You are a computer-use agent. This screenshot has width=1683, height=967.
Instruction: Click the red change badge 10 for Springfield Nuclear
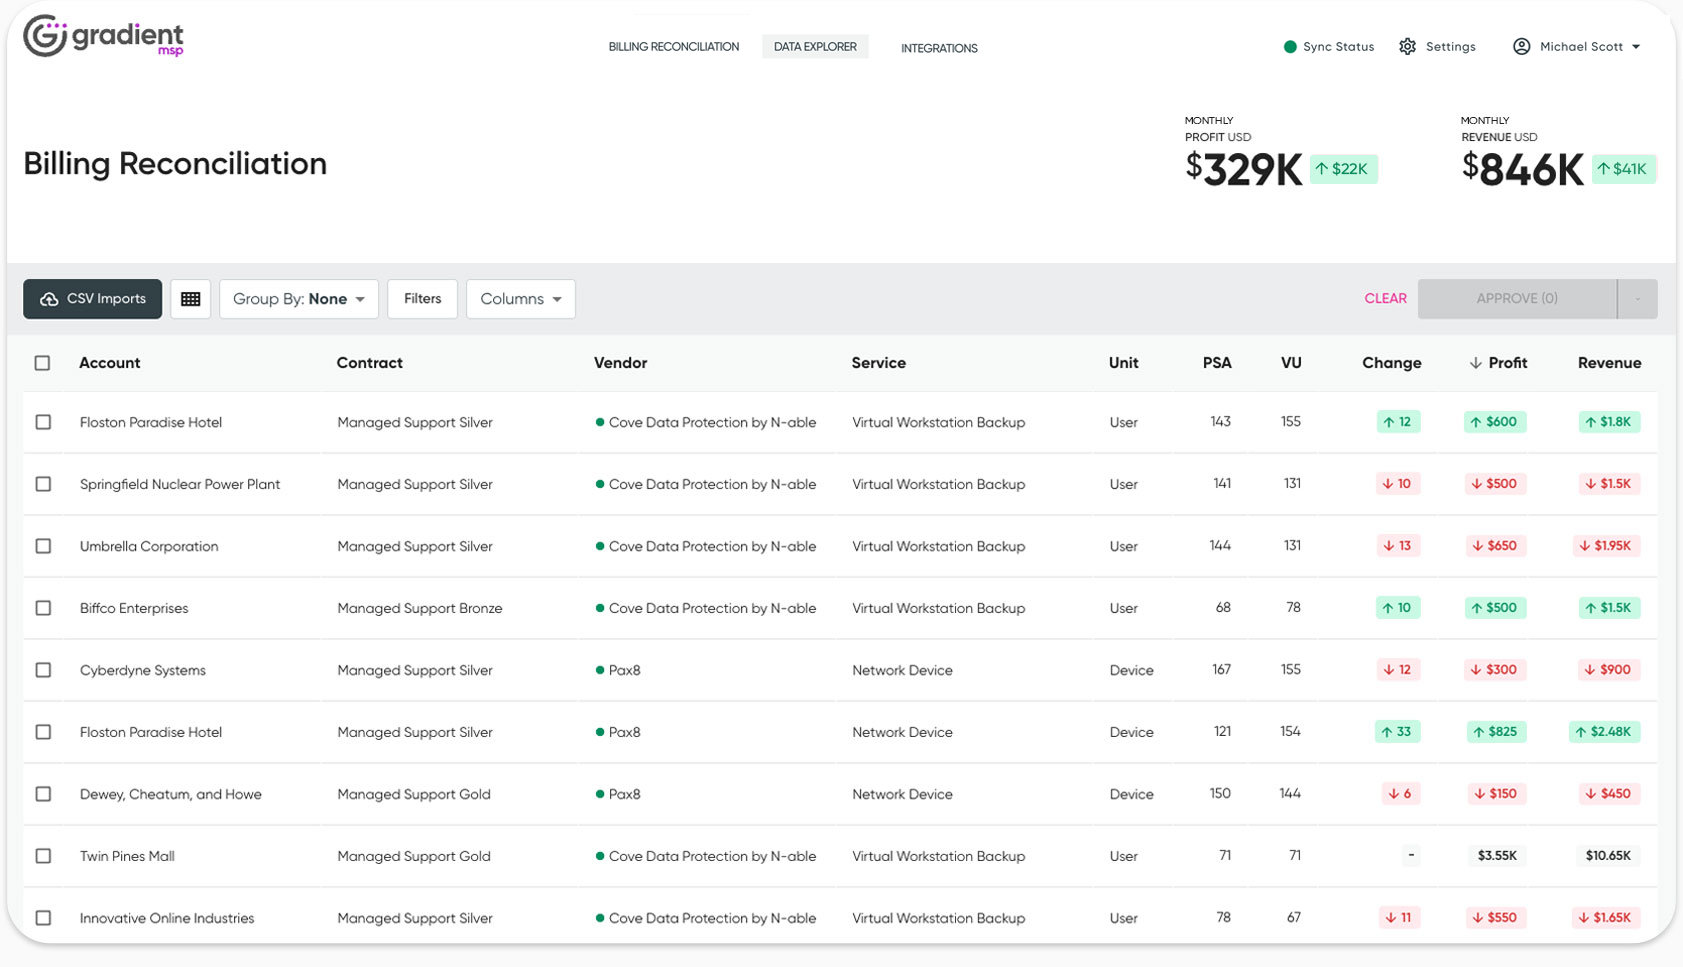(1398, 484)
